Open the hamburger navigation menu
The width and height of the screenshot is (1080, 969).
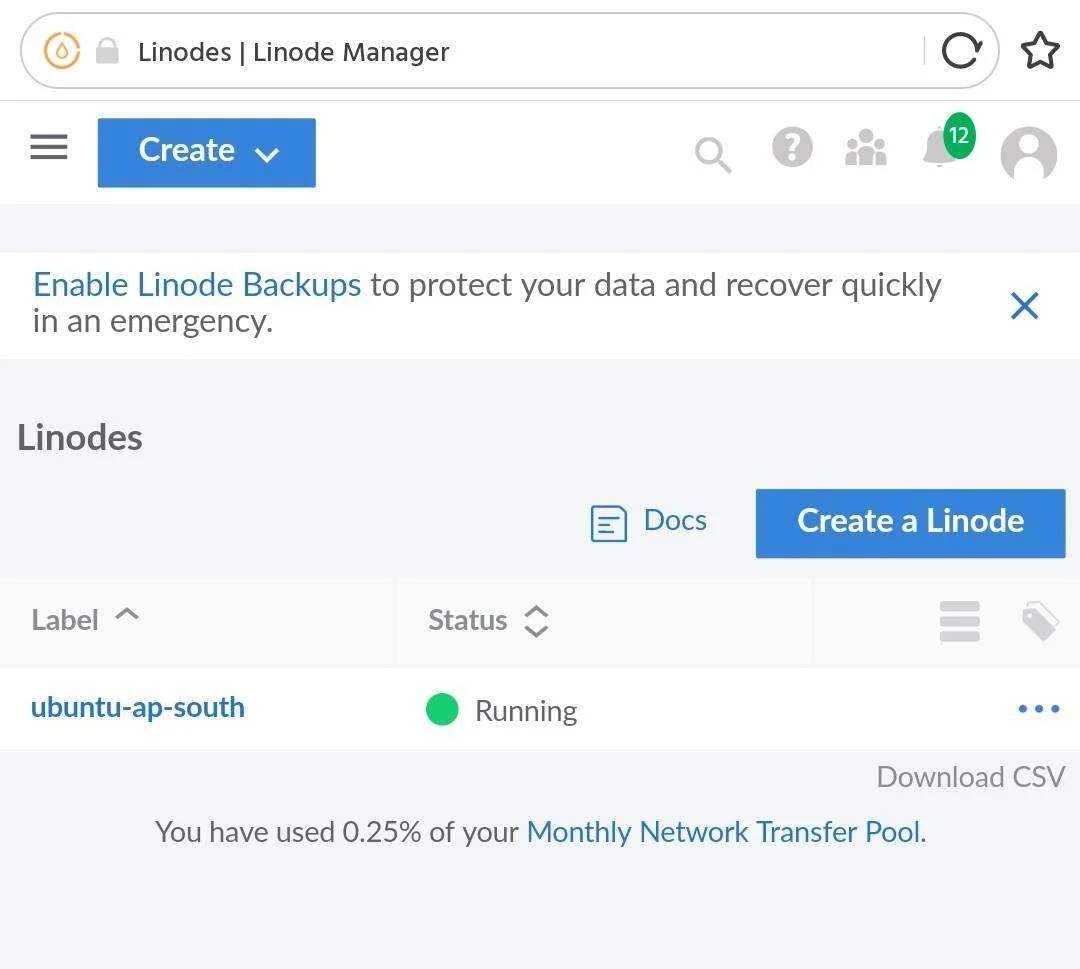coord(49,147)
